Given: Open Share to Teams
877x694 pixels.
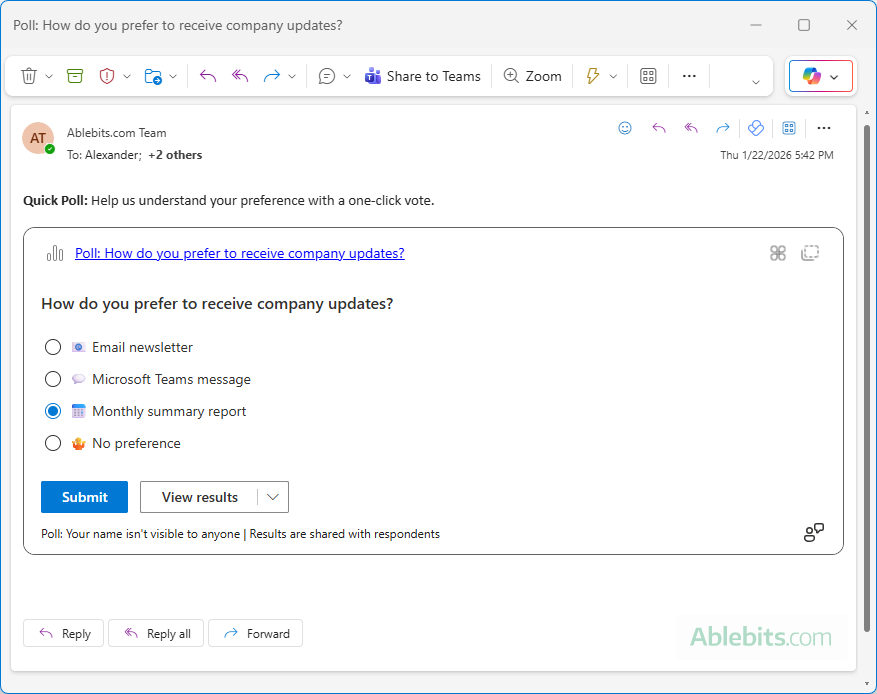Looking at the screenshot, I should (422, 75).
